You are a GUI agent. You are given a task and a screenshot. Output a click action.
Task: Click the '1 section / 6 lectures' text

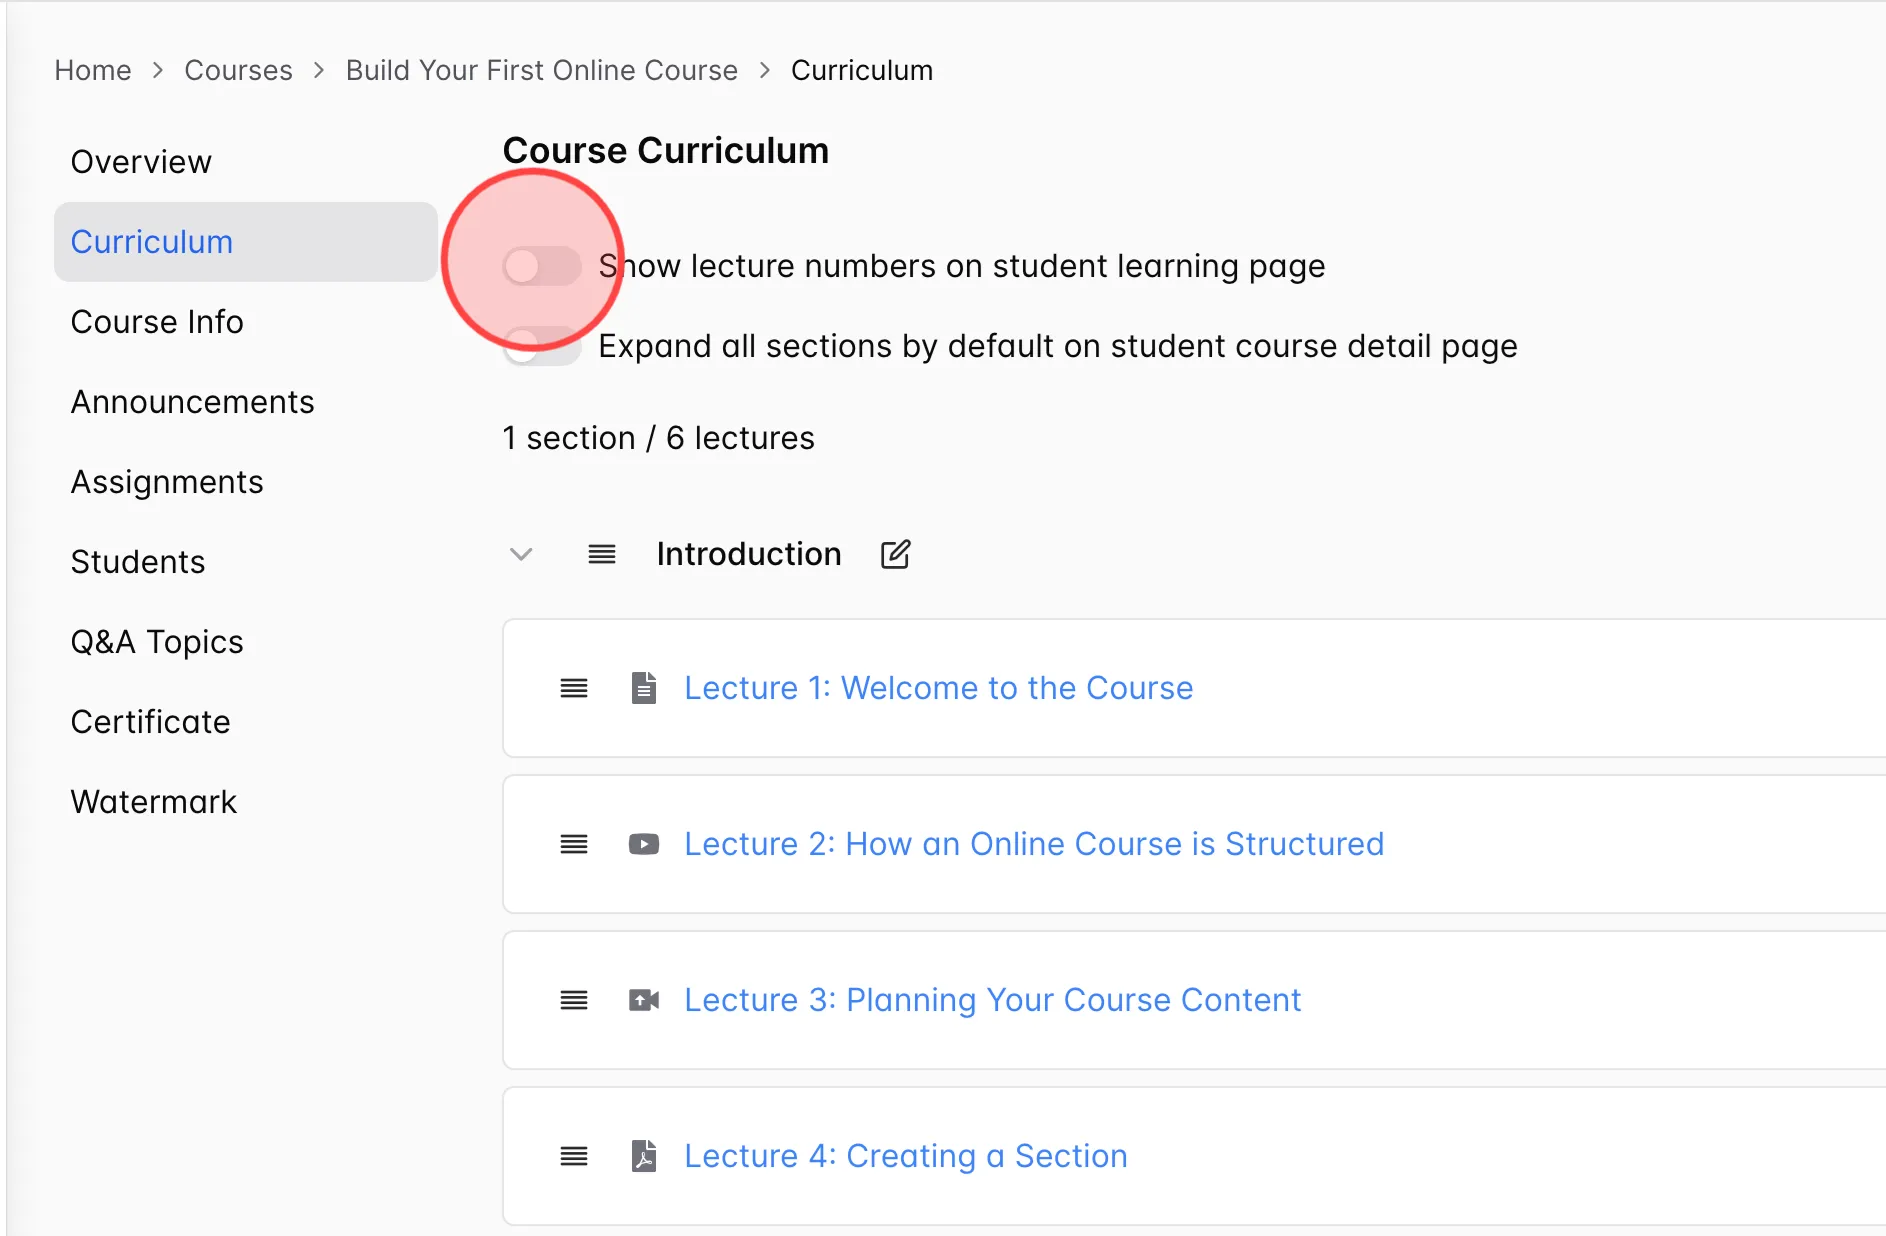click(658, 438)
